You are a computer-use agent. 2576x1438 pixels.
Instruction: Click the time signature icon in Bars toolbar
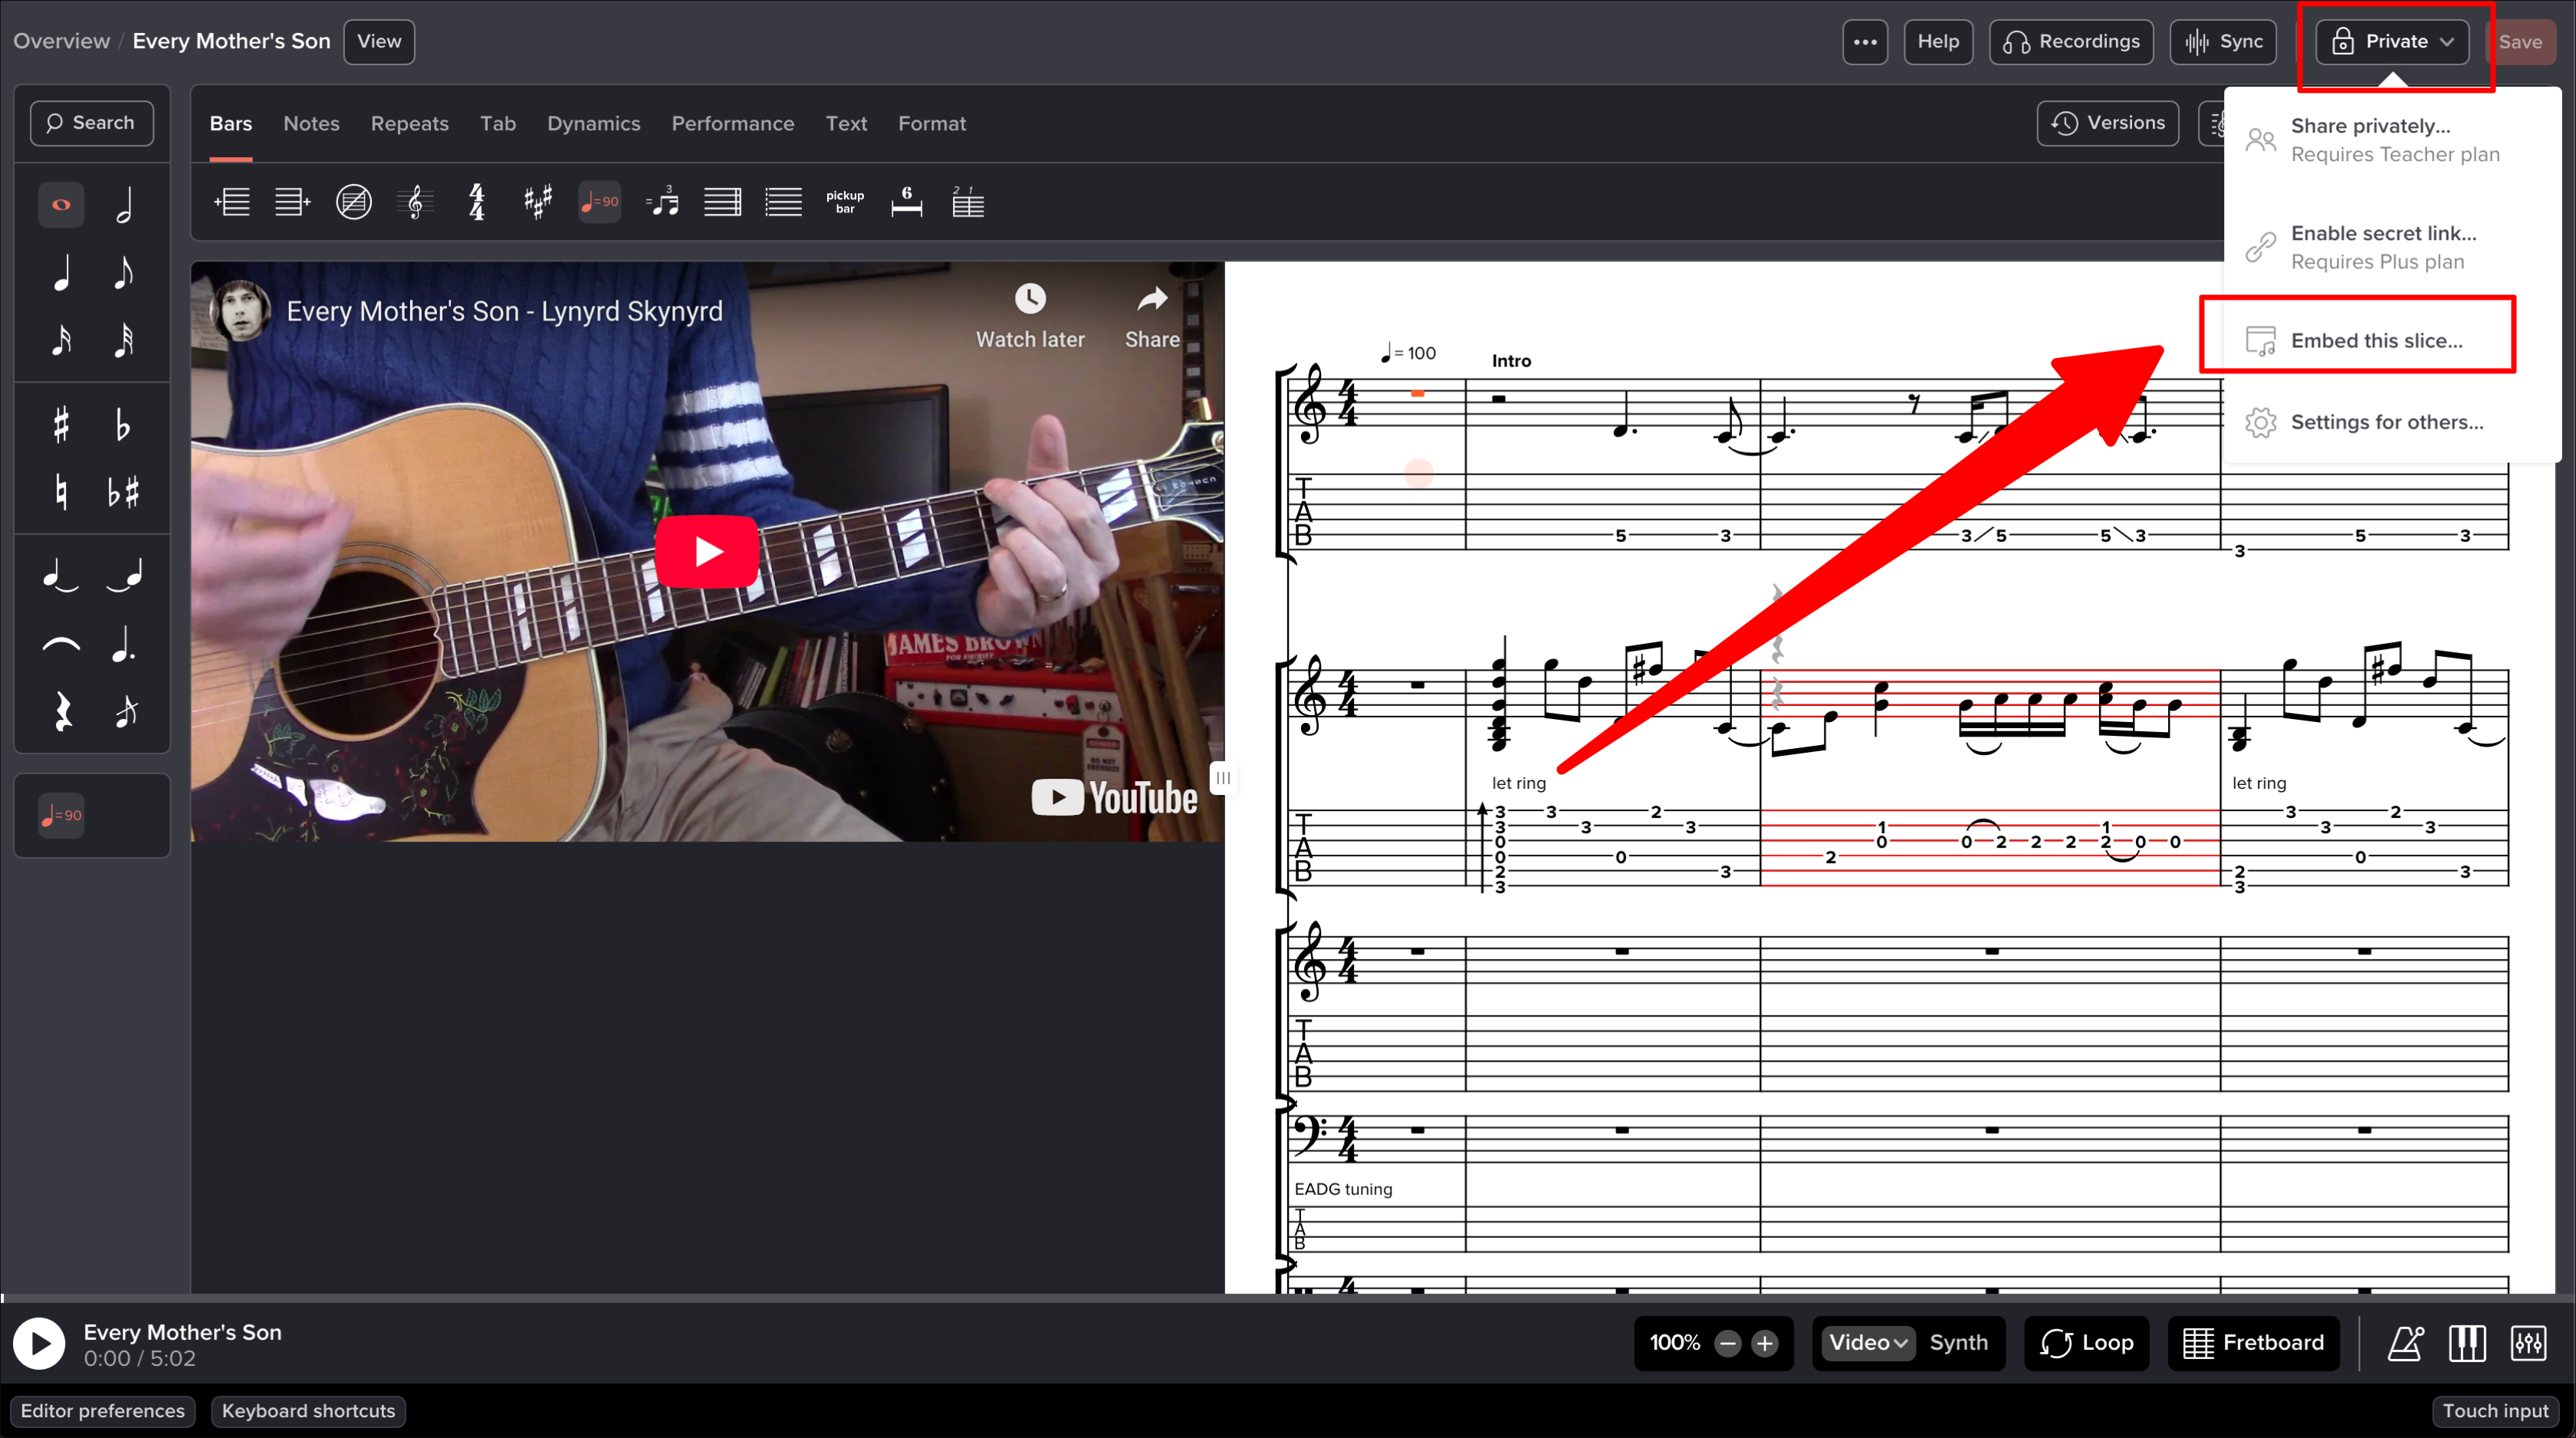click(x=477, y=202)
